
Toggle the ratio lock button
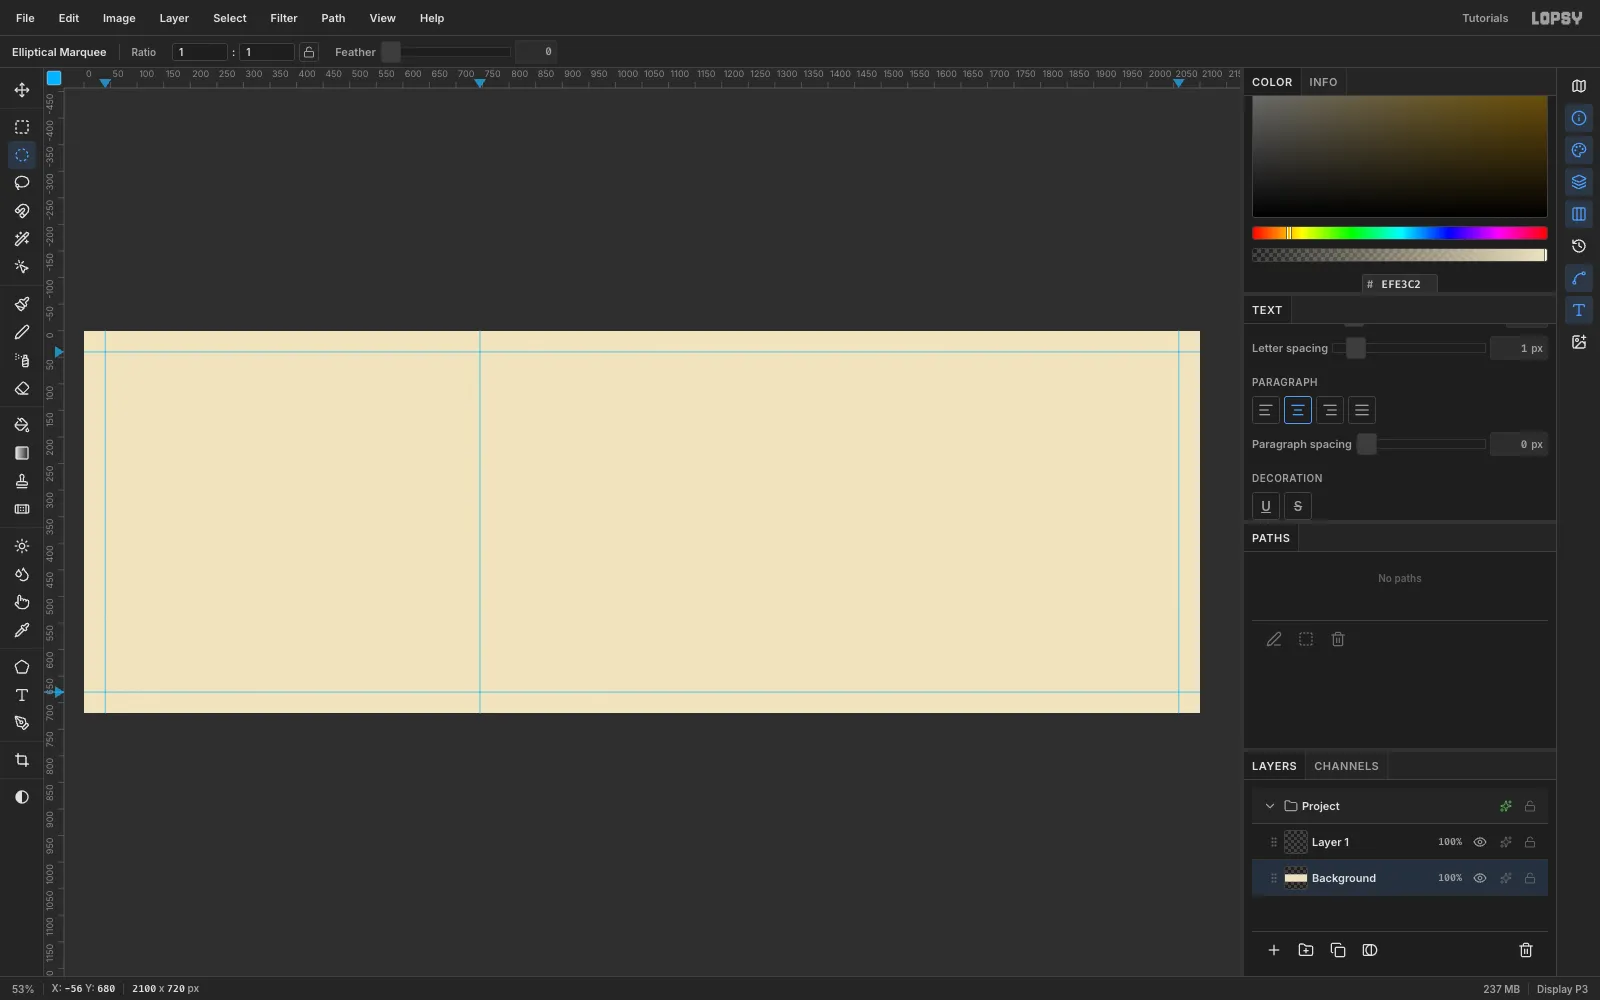pyautogui.click(x=309, y=52)
